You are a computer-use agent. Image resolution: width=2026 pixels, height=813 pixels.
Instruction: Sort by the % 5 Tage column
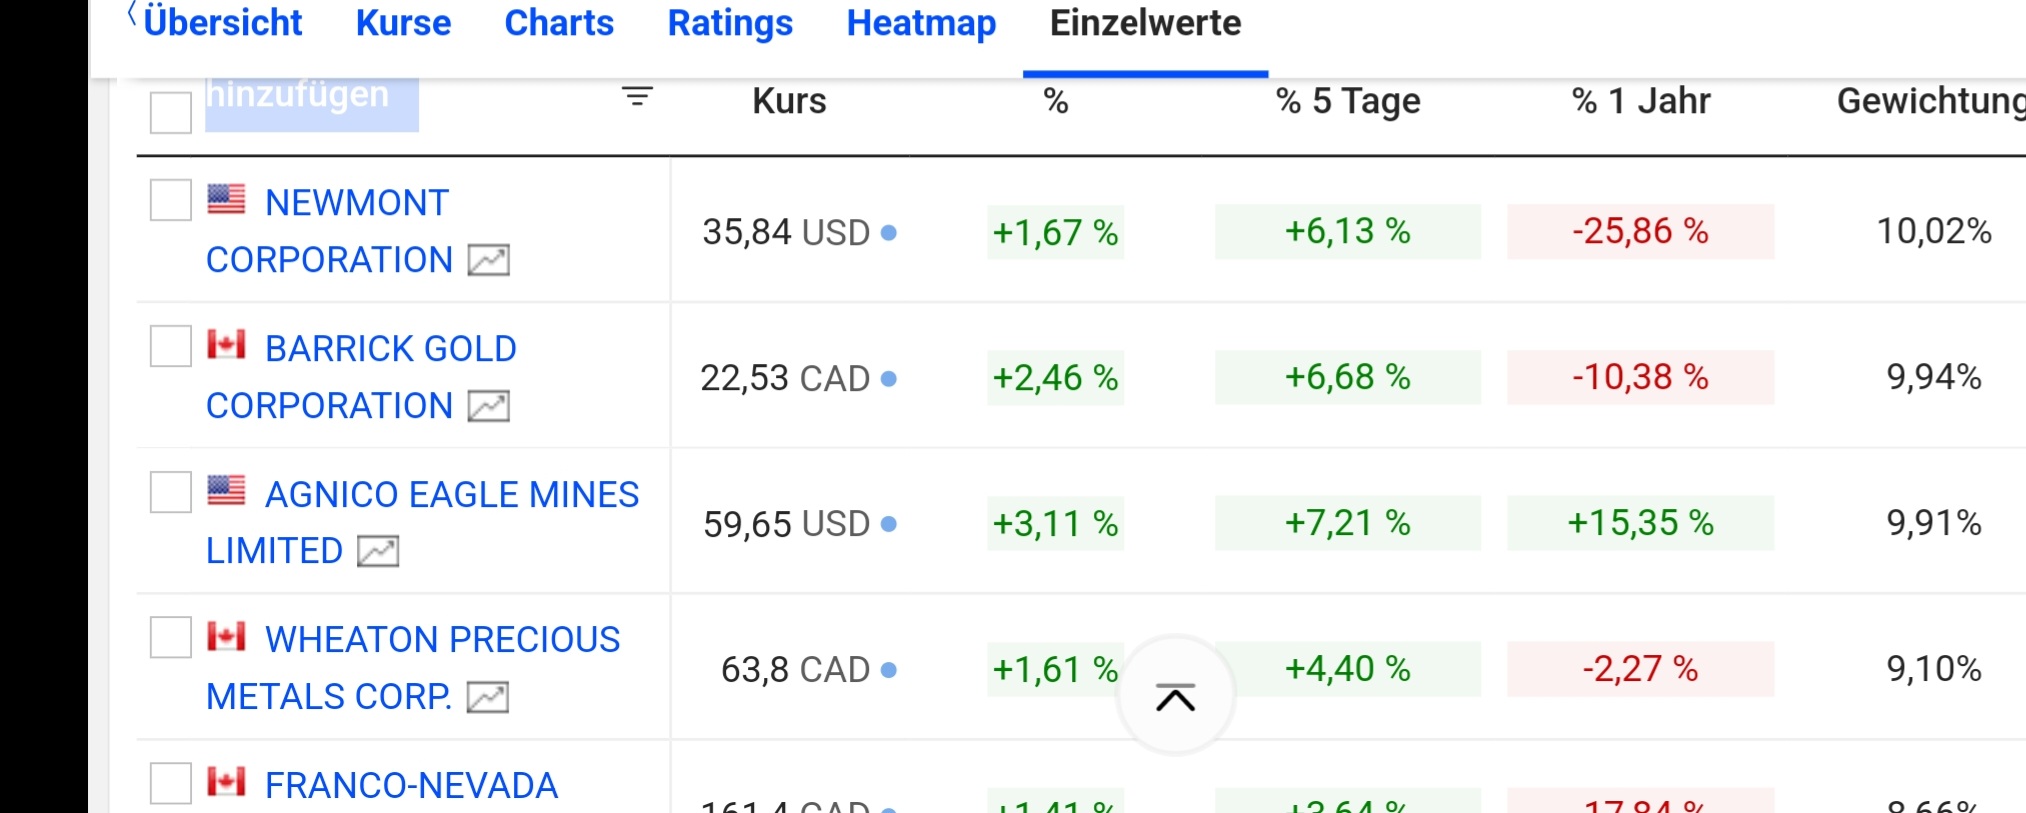pos(1347,101)
